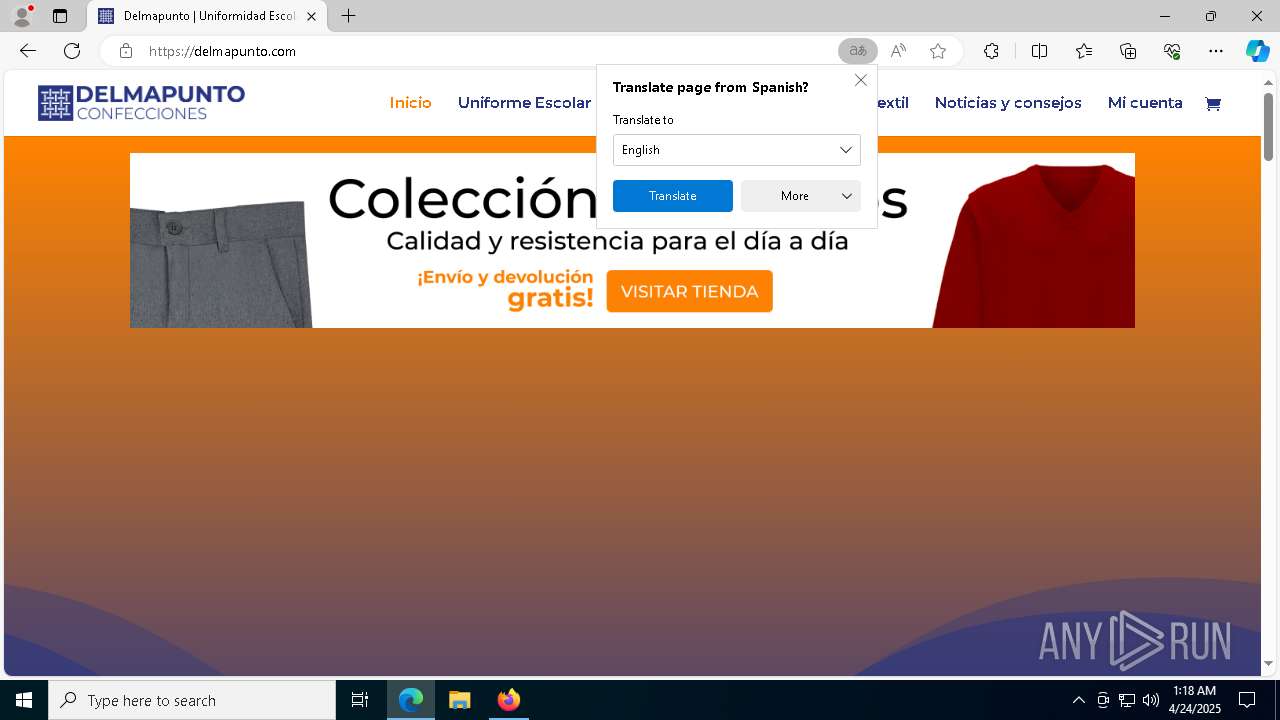Click the address bar URL field

click(490, 51)
